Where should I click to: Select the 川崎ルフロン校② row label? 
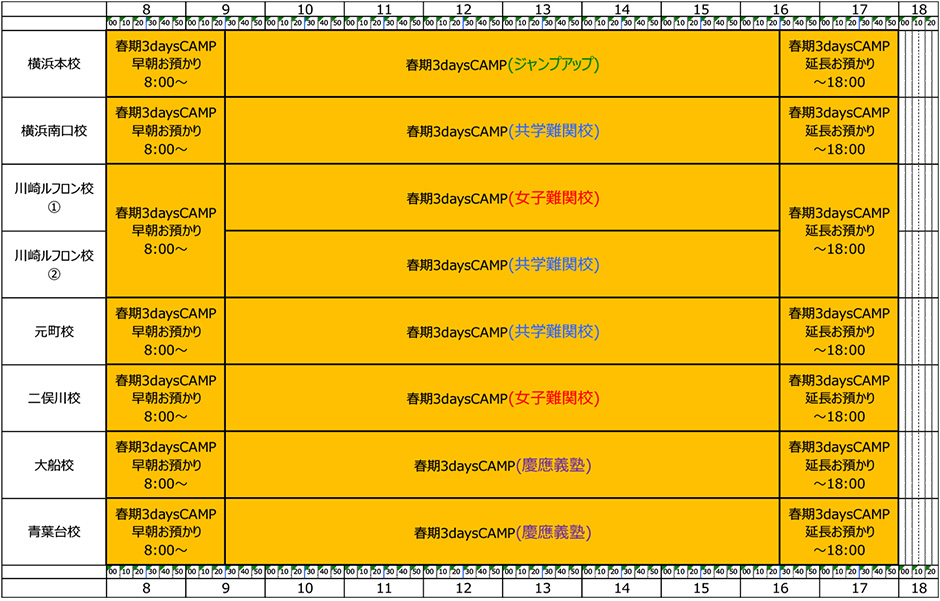[53, 264]
